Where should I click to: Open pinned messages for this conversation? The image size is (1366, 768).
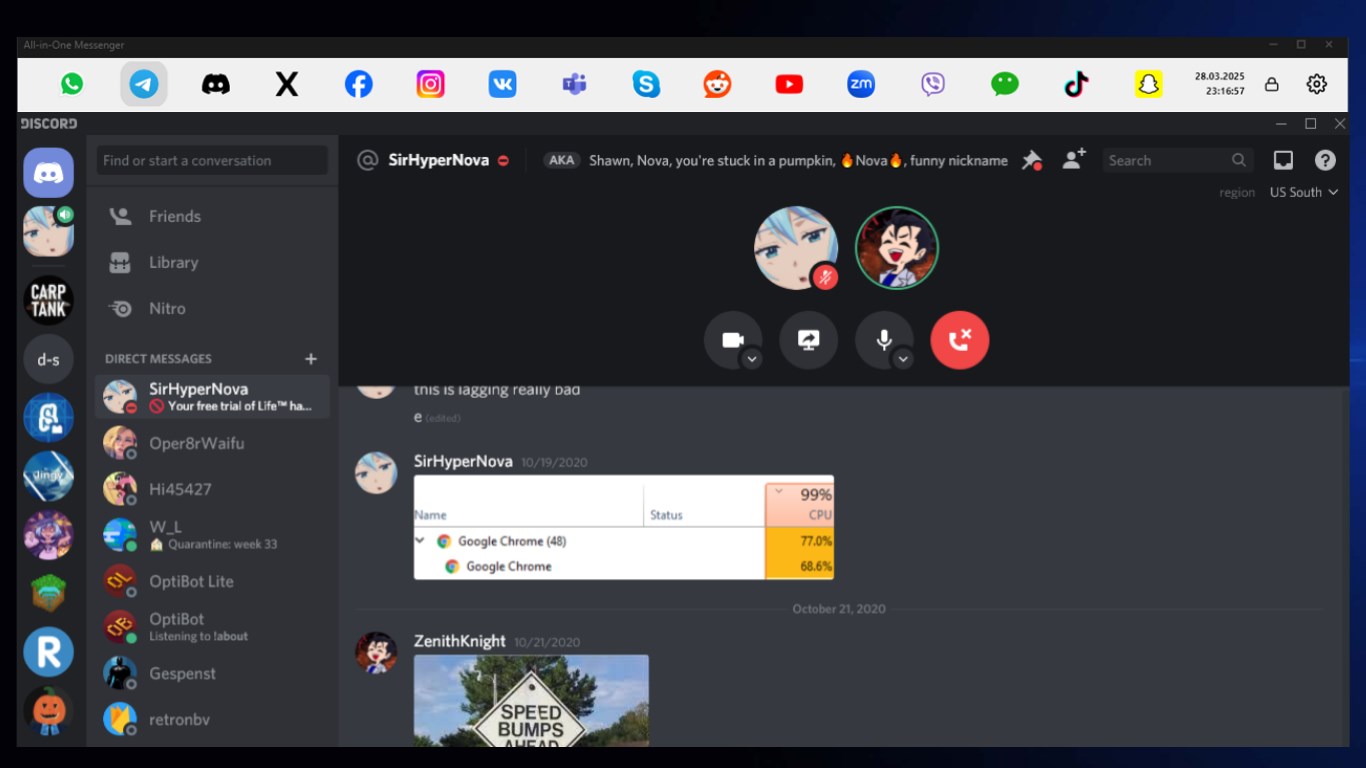tap(1032, 160)
